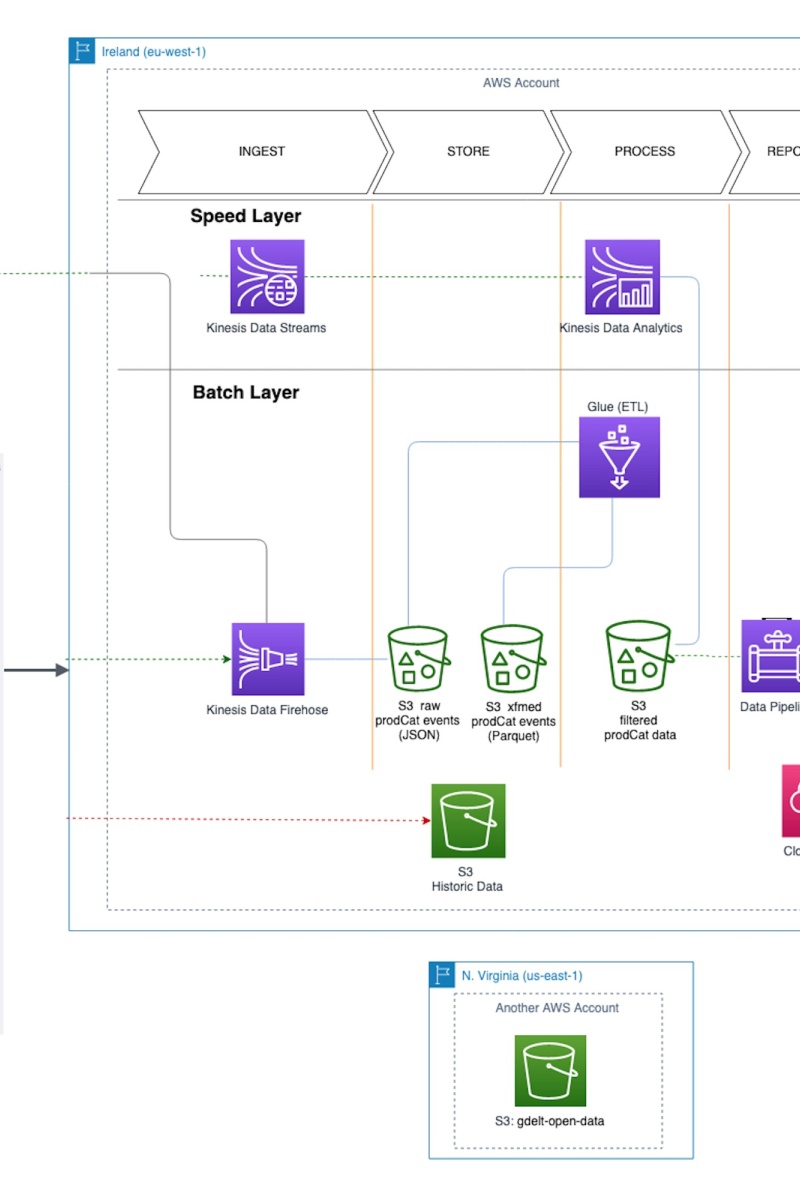Select the "S3 raw prodCat events (JSON)" label
The image size is (800, 1200).
coord(418,721)
